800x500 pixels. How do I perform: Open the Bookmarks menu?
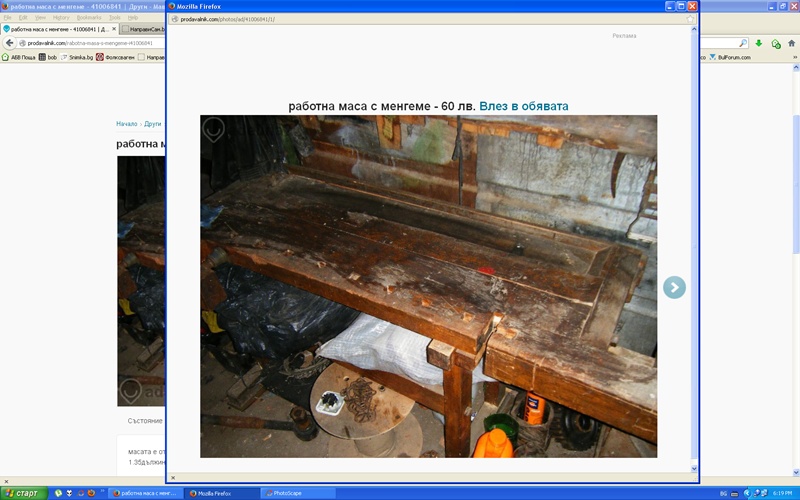coord(89,17)
